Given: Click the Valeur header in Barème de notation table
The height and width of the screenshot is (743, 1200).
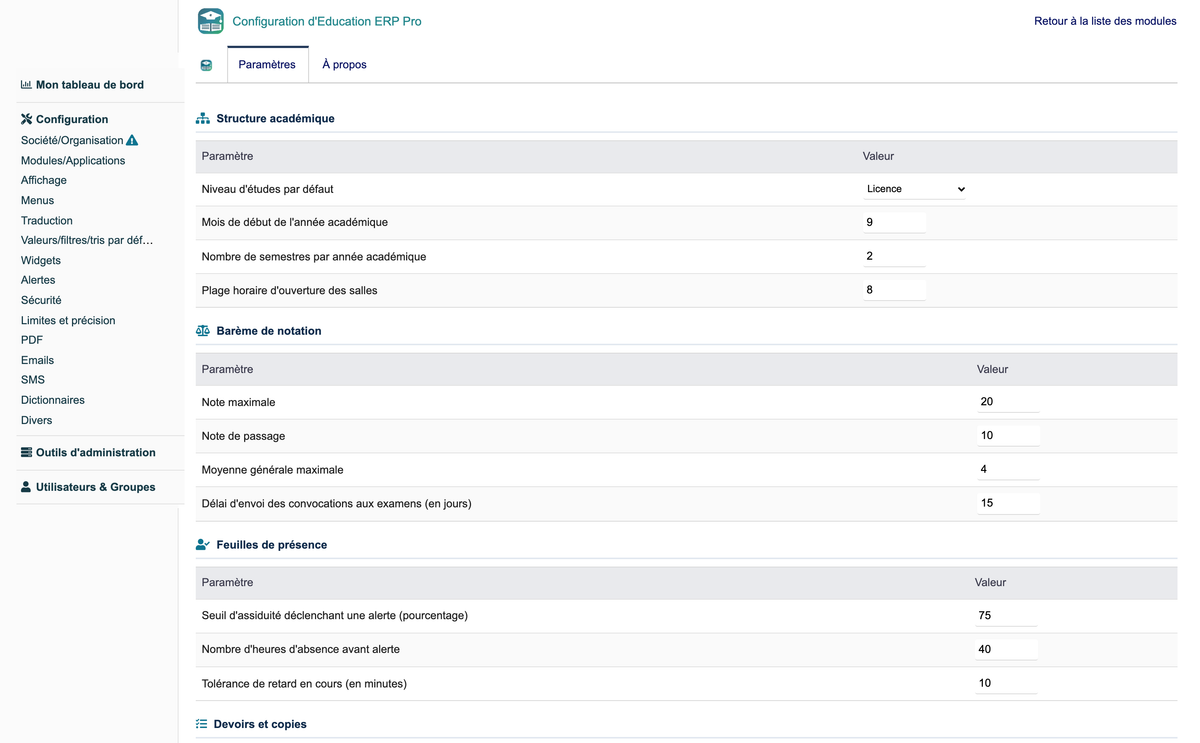Looking at the screenshot, I should tap(992, 369).
